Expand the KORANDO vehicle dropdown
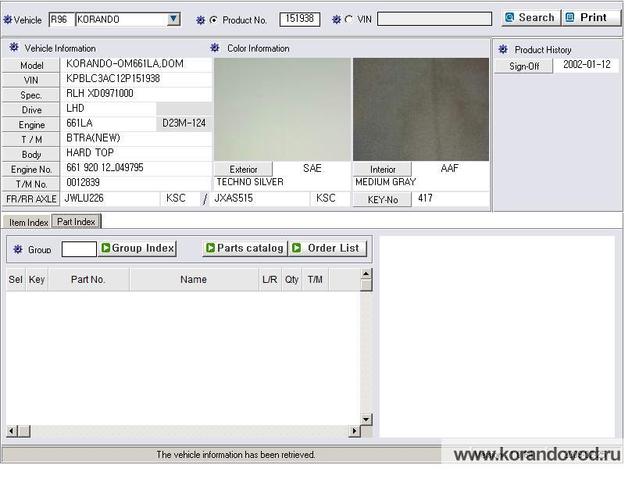 coord(174,19)
